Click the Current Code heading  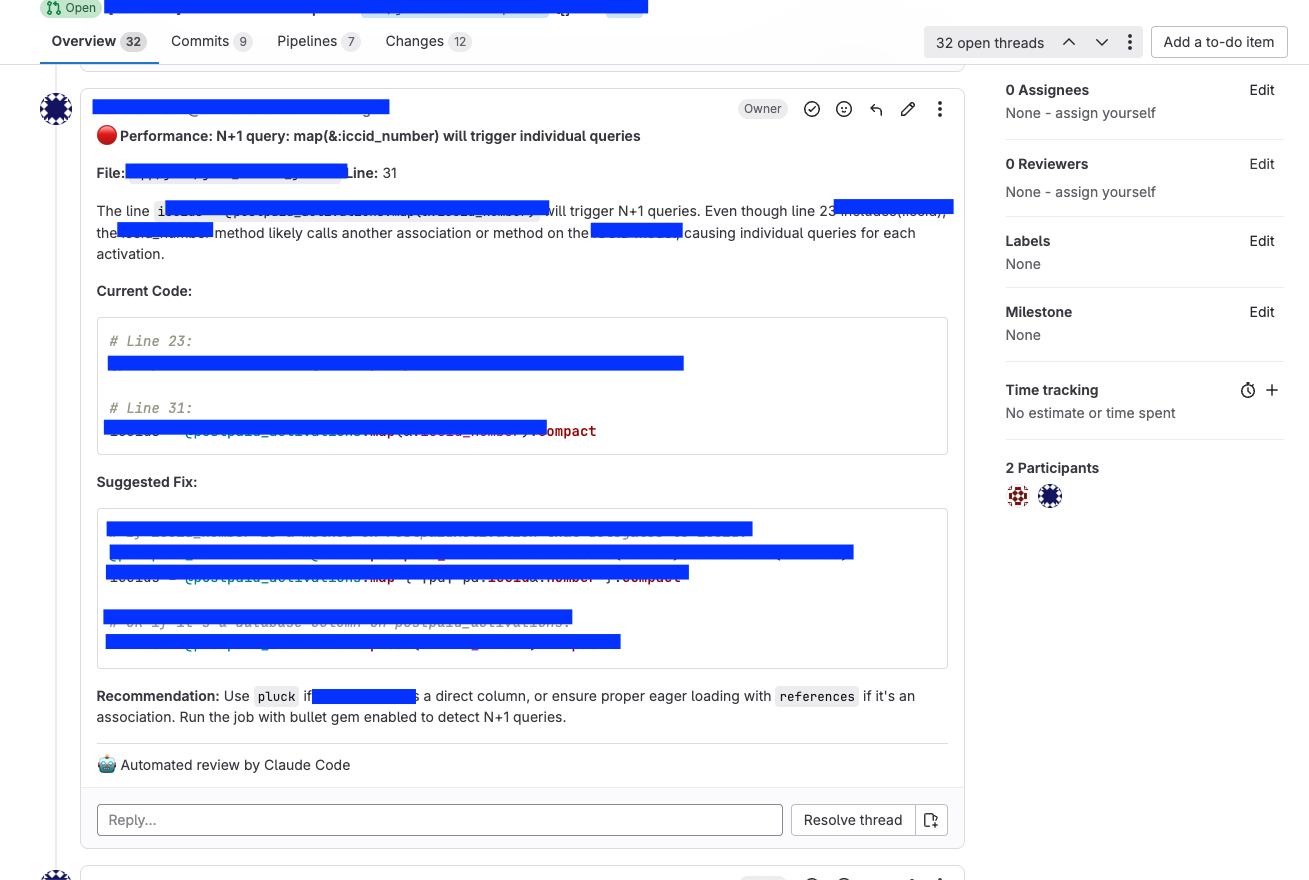pos(144,291)
